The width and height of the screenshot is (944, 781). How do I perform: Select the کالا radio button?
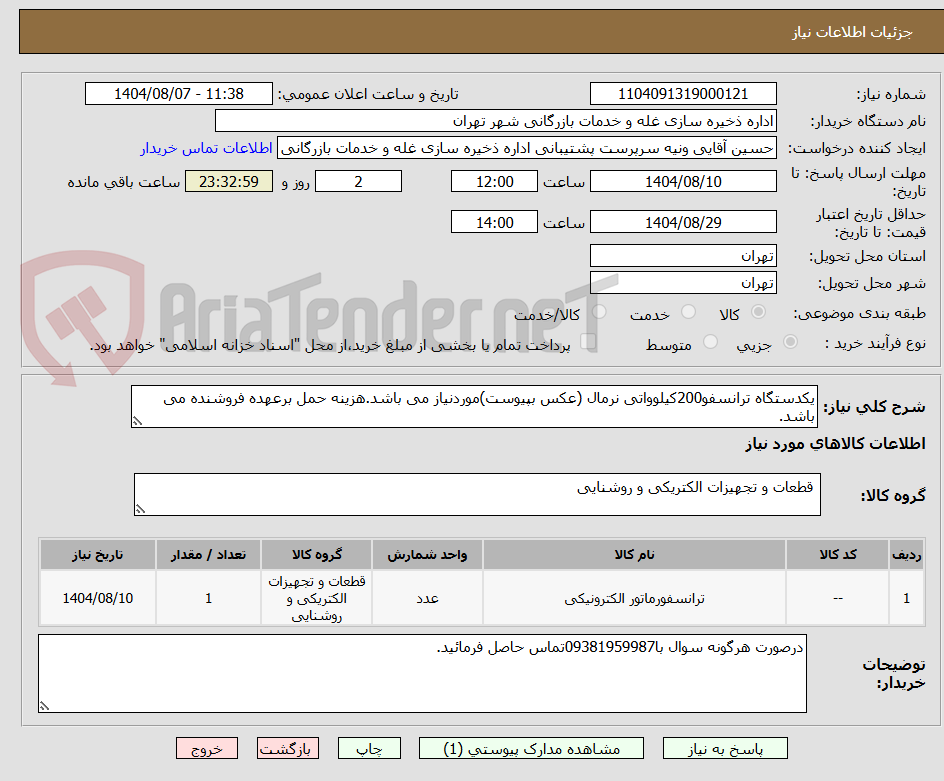[758, 312]
